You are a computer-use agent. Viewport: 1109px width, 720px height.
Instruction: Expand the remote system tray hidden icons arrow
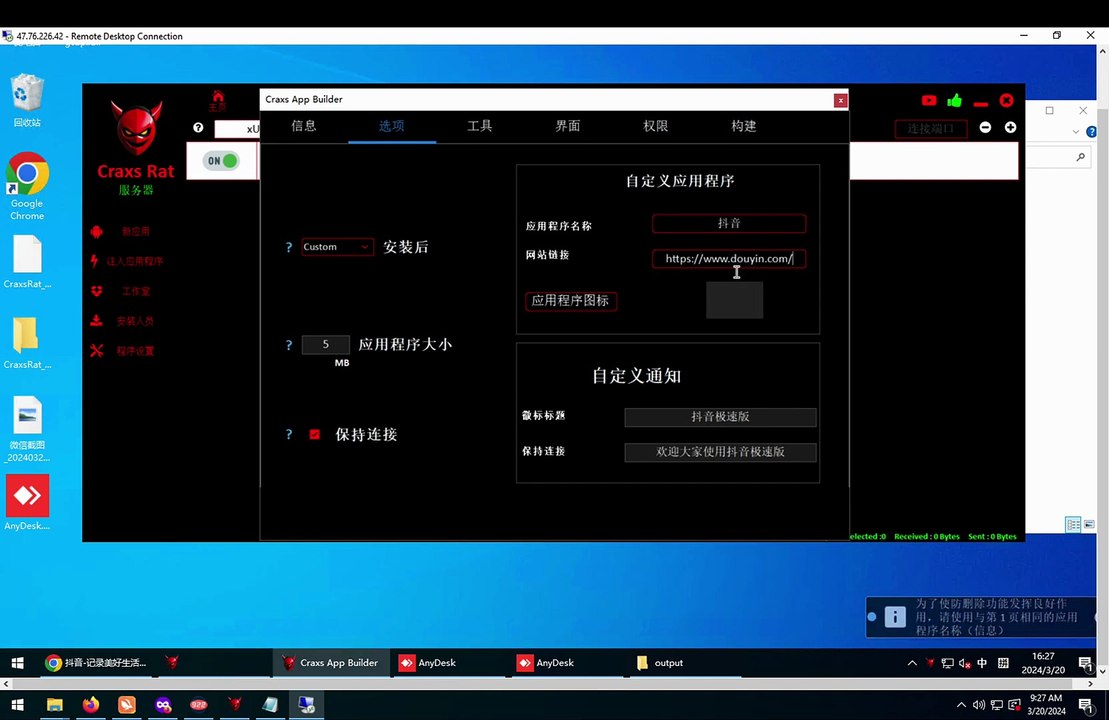[912, 663]
